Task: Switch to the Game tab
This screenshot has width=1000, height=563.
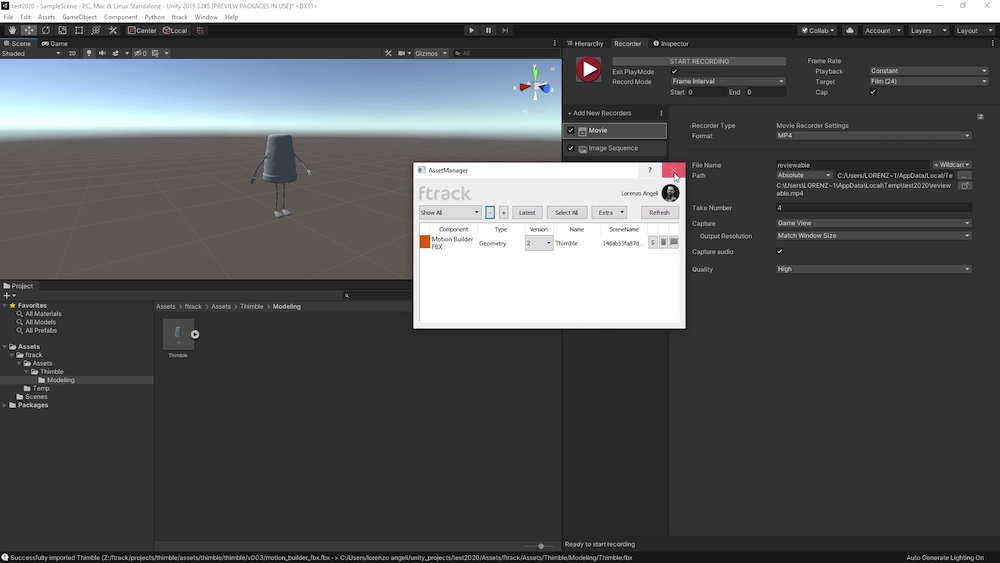Action: 55,43
